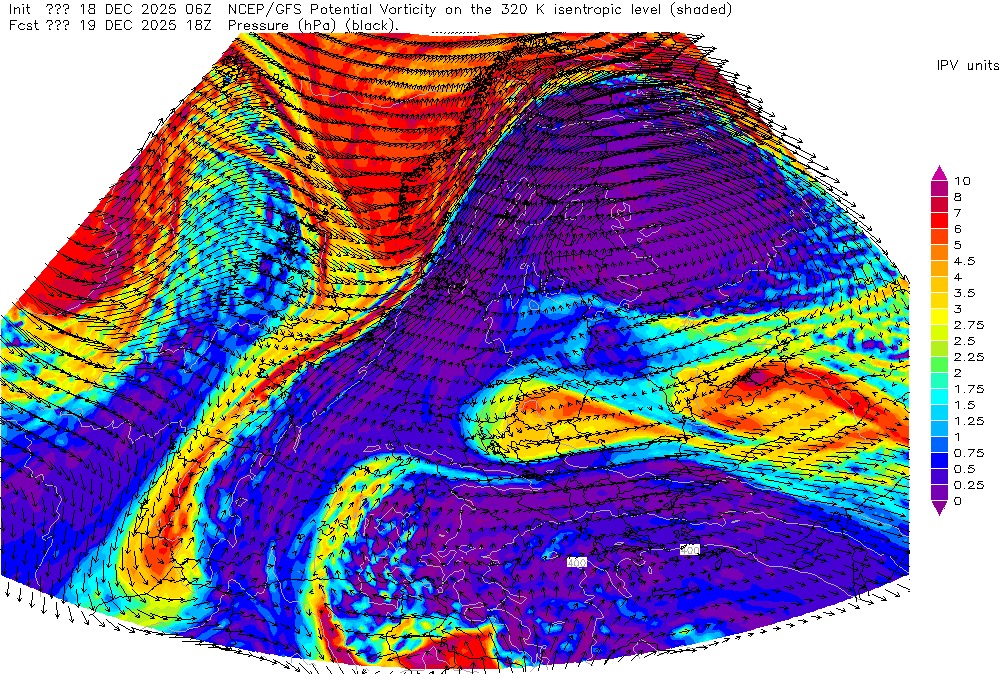Select the blue swatch between 0.5 and 0.75
1000x680 pixels.
pos(939,460)
